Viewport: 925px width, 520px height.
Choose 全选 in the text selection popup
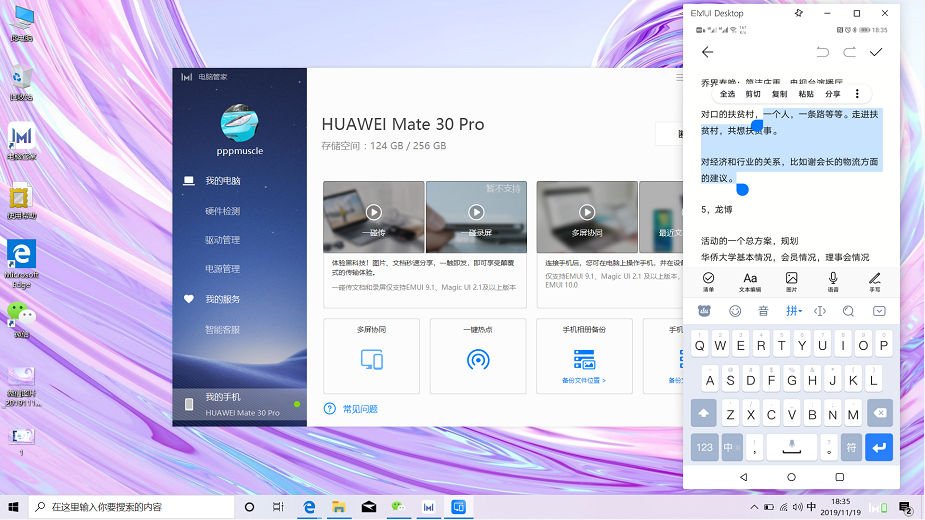tap(727, 94)
